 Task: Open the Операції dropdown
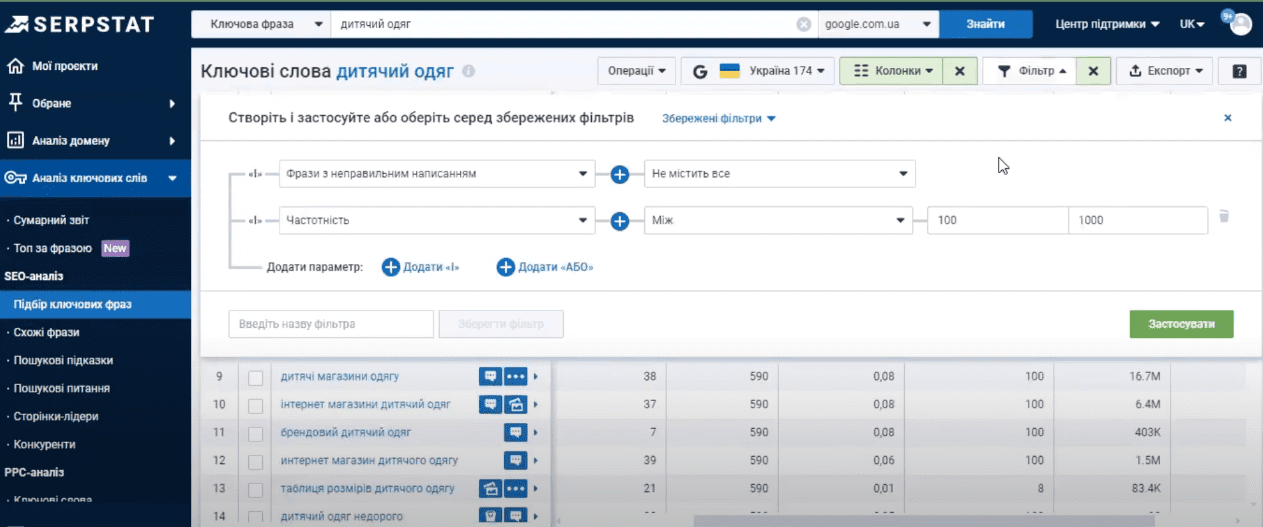tap(636, 71)
